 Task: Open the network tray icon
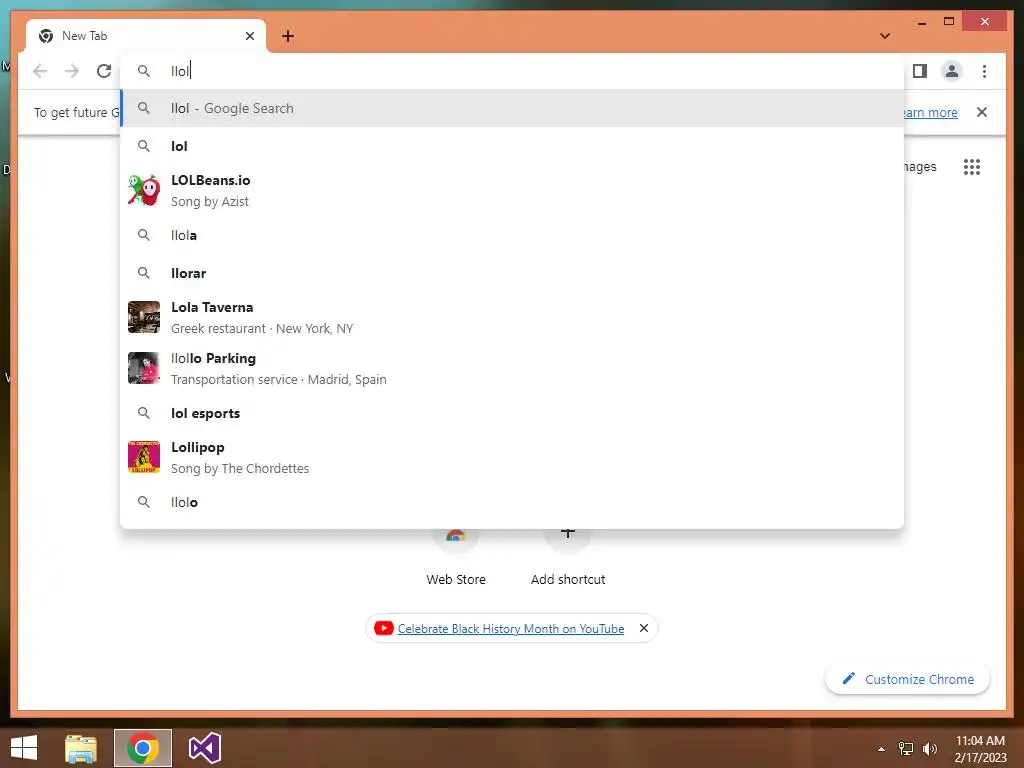(906, 749)
